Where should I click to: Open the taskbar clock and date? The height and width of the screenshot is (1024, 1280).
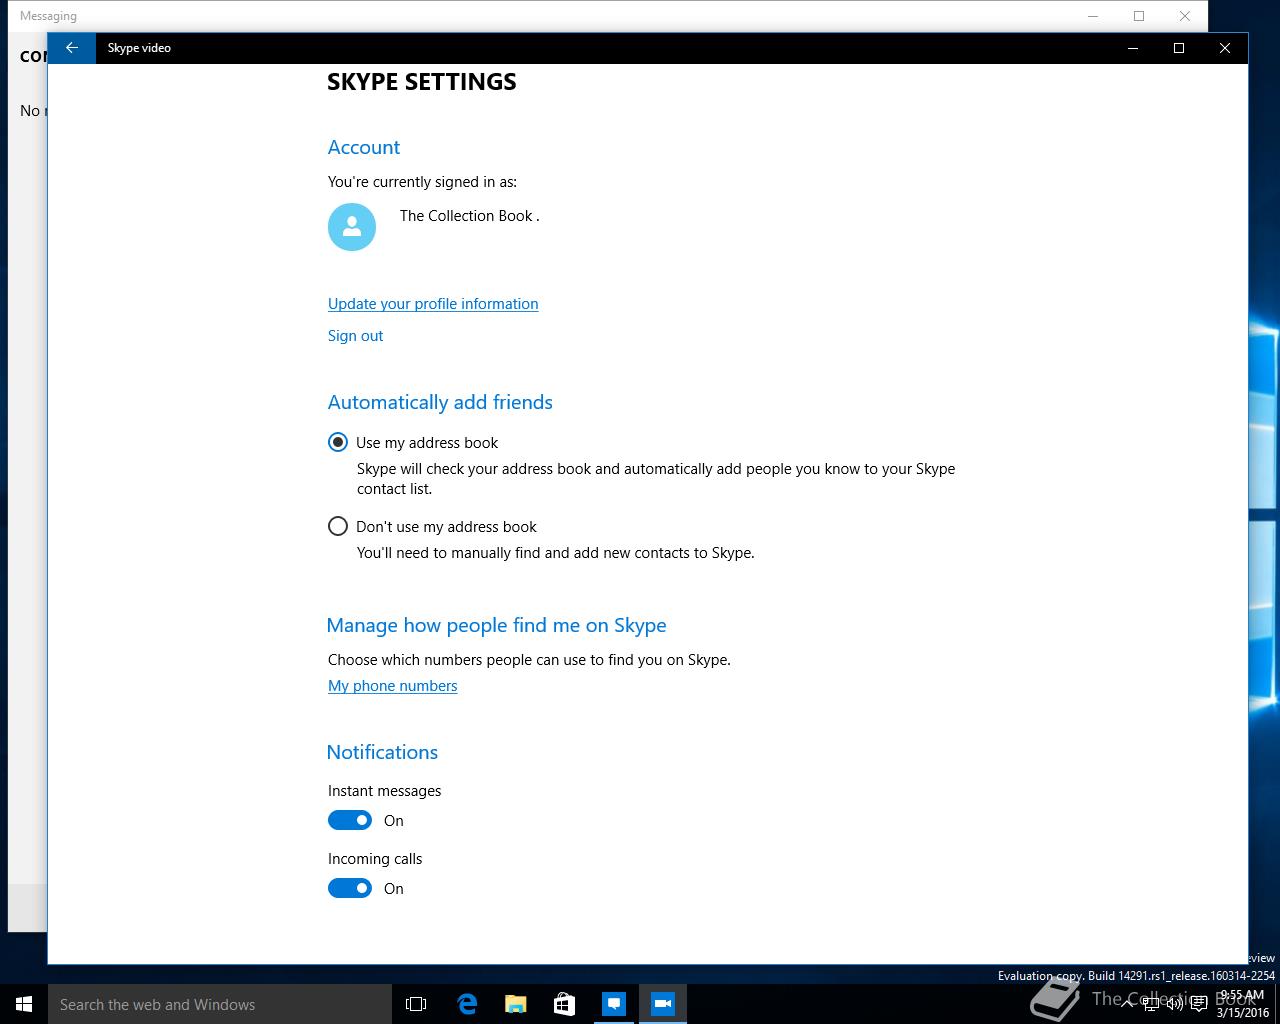click(1242, 1004)
